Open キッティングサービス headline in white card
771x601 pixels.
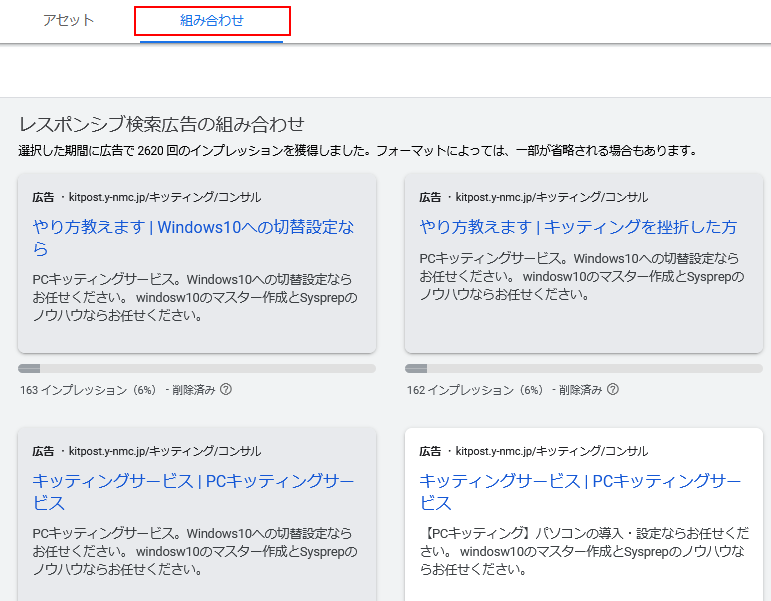tap(580, 491)
